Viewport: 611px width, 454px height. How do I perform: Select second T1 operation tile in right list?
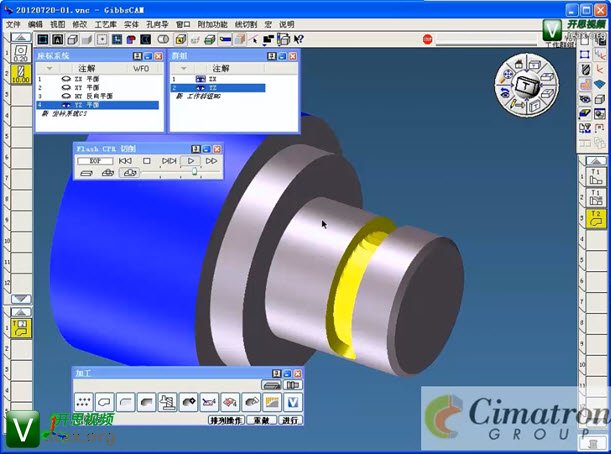click(596, 198)
